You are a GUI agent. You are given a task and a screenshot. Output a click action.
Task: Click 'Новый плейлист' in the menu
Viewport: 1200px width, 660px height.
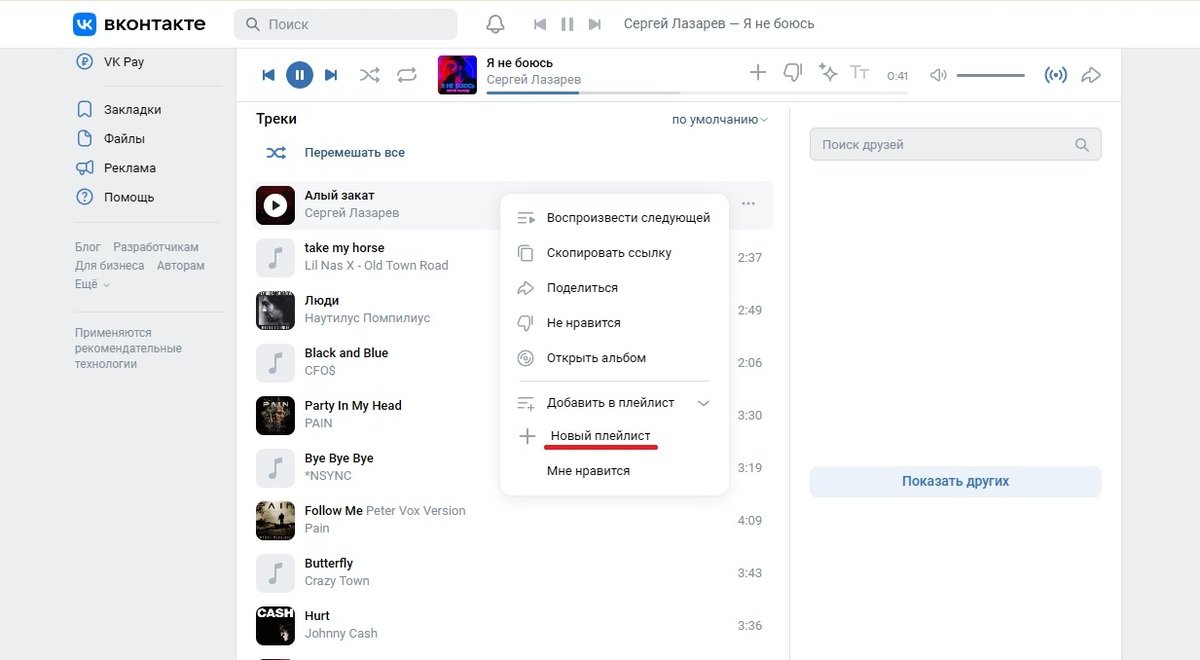[x=600, y=436]
